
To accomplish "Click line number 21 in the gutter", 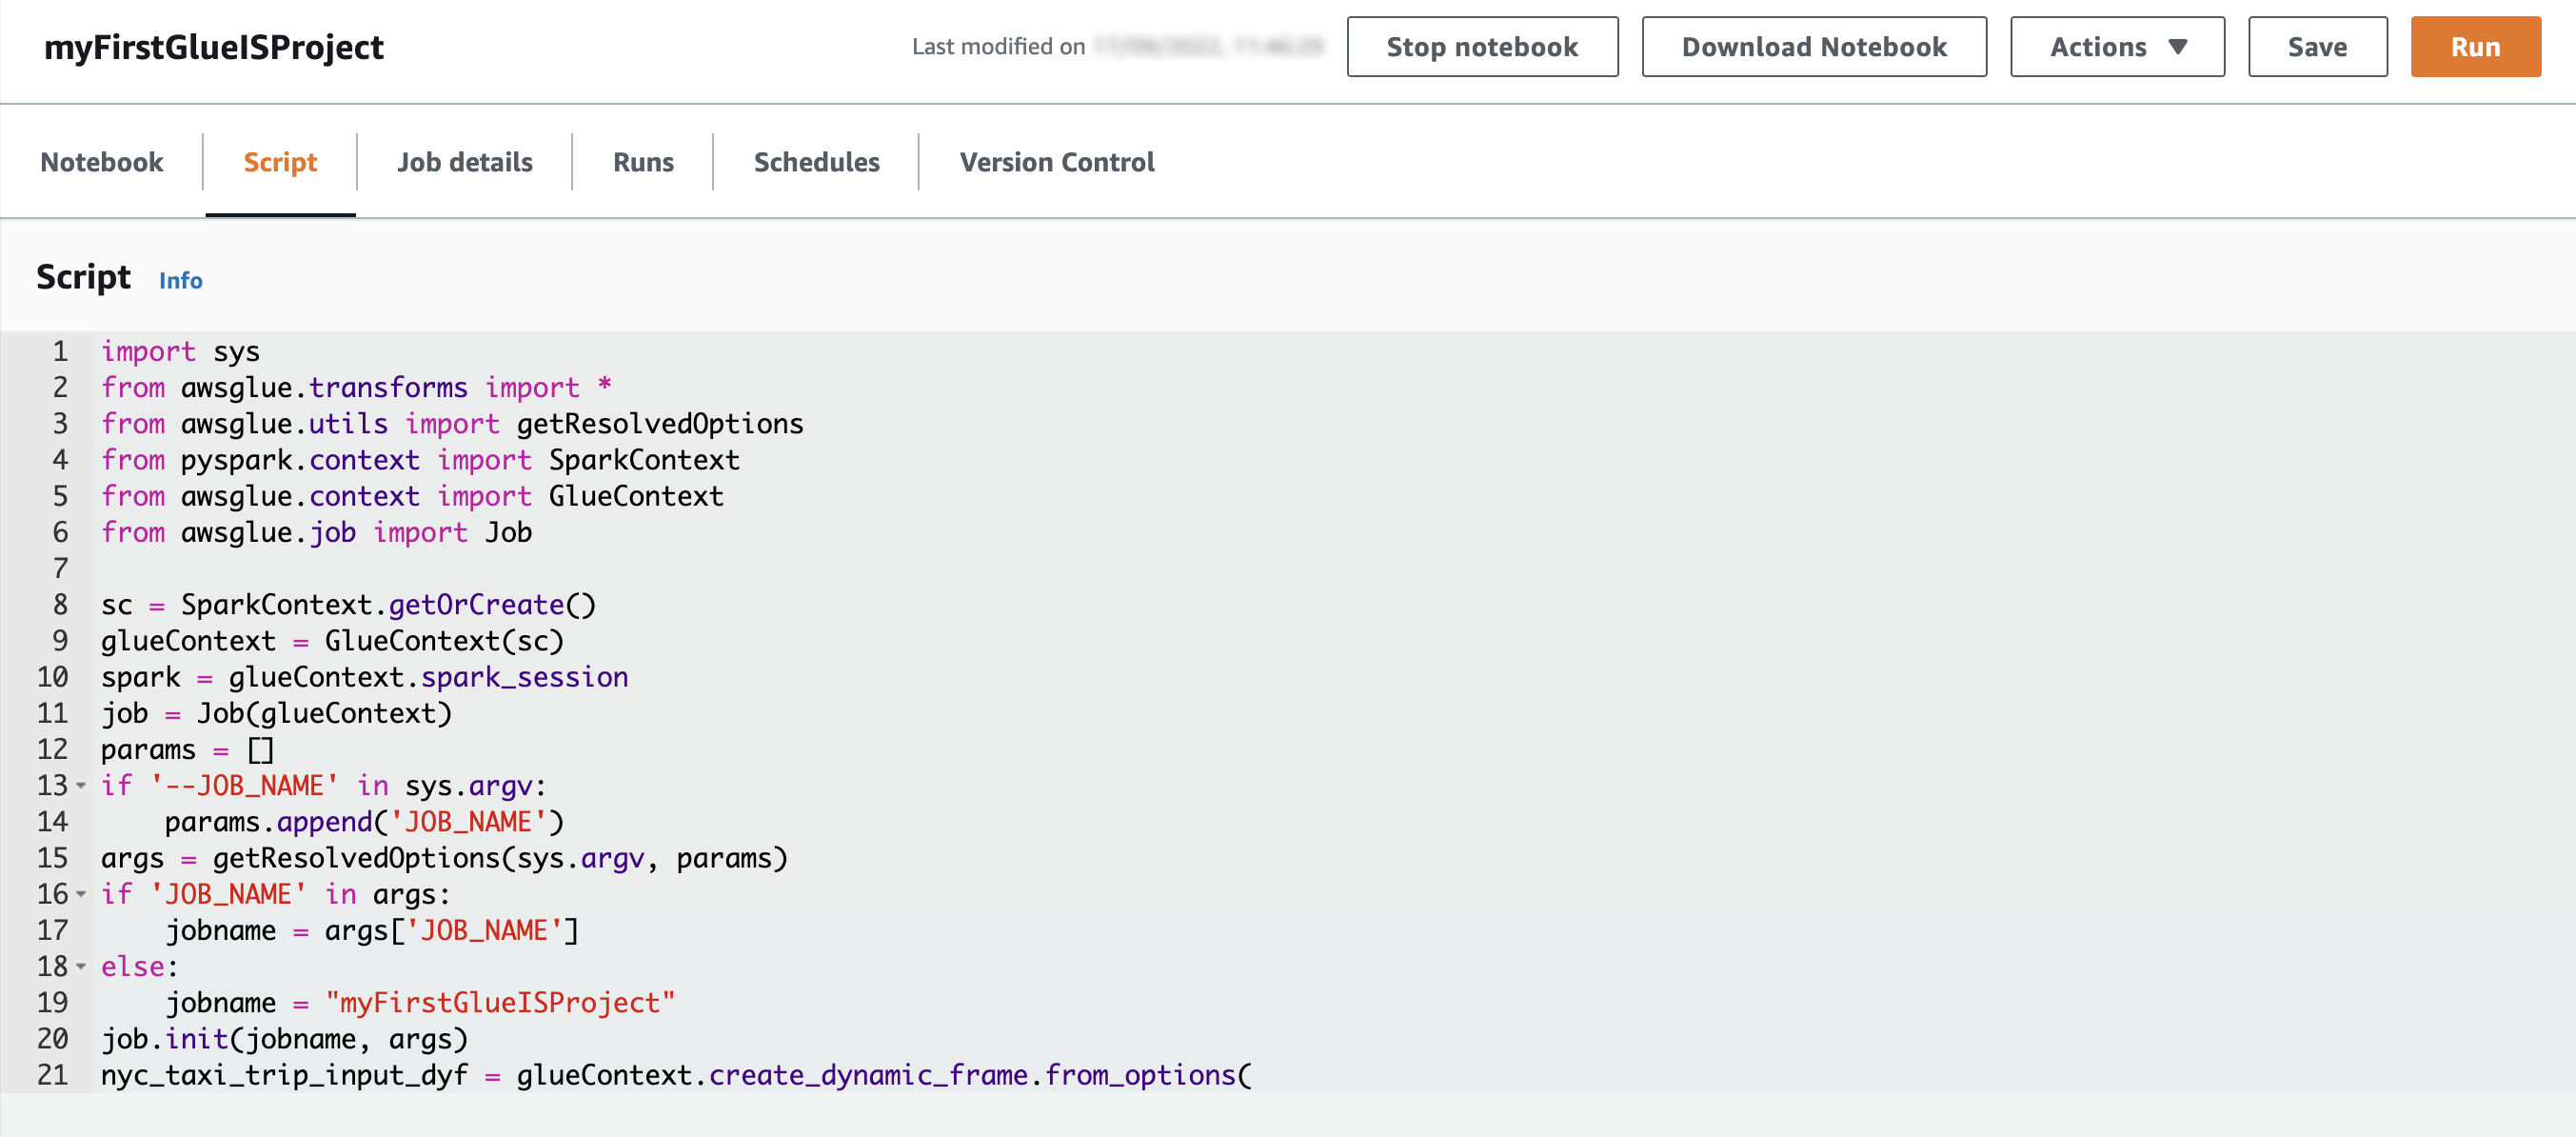I will click(x=53, y=1075).
